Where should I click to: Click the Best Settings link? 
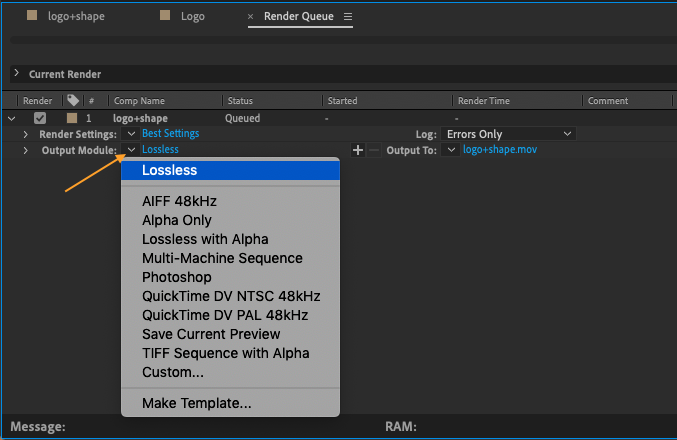(x=170, y=134)
